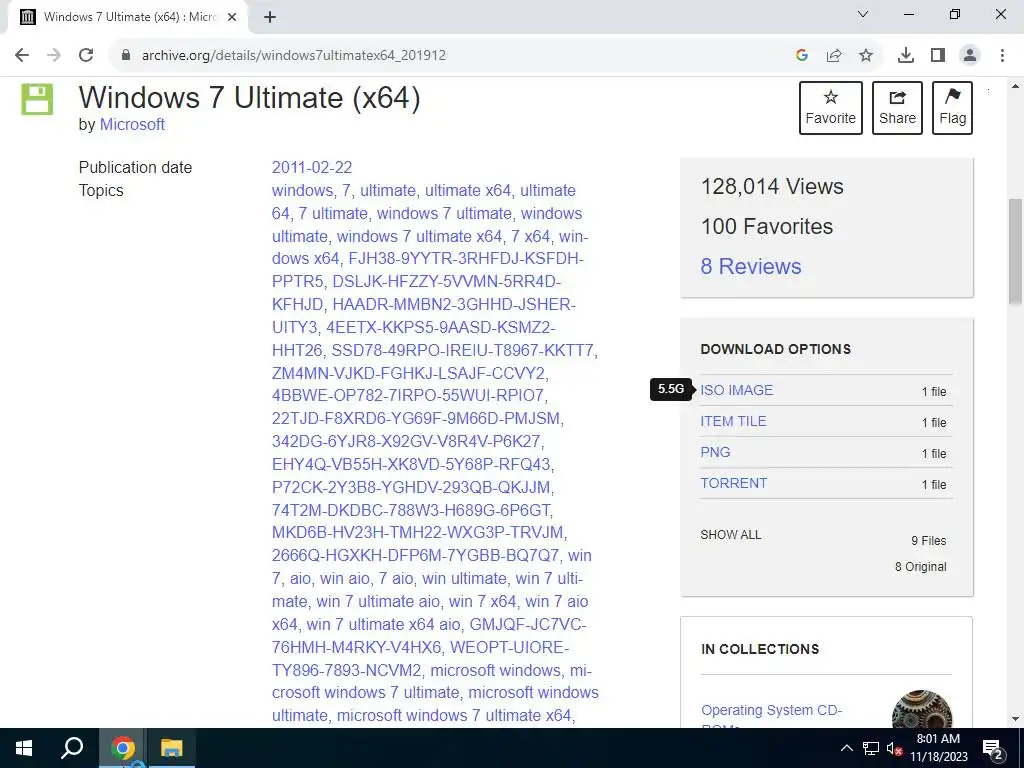Close the Windows 7 Ultimate tab

[x=232, y=17]
